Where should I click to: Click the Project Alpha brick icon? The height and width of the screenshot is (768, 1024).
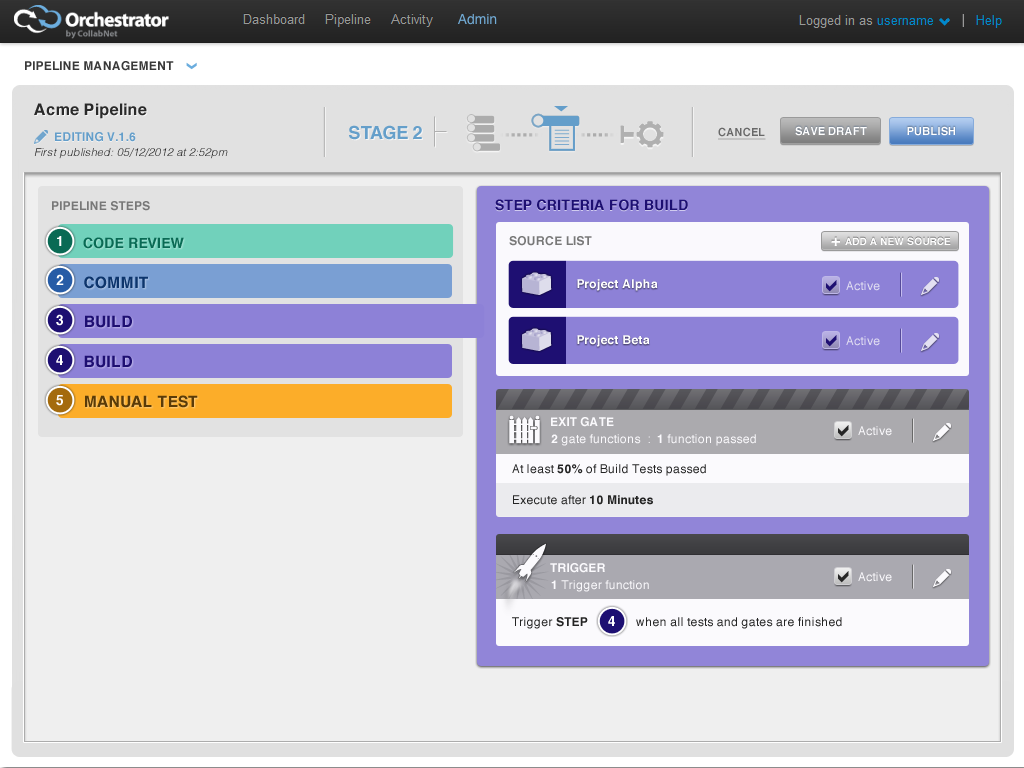click(537, 284)
